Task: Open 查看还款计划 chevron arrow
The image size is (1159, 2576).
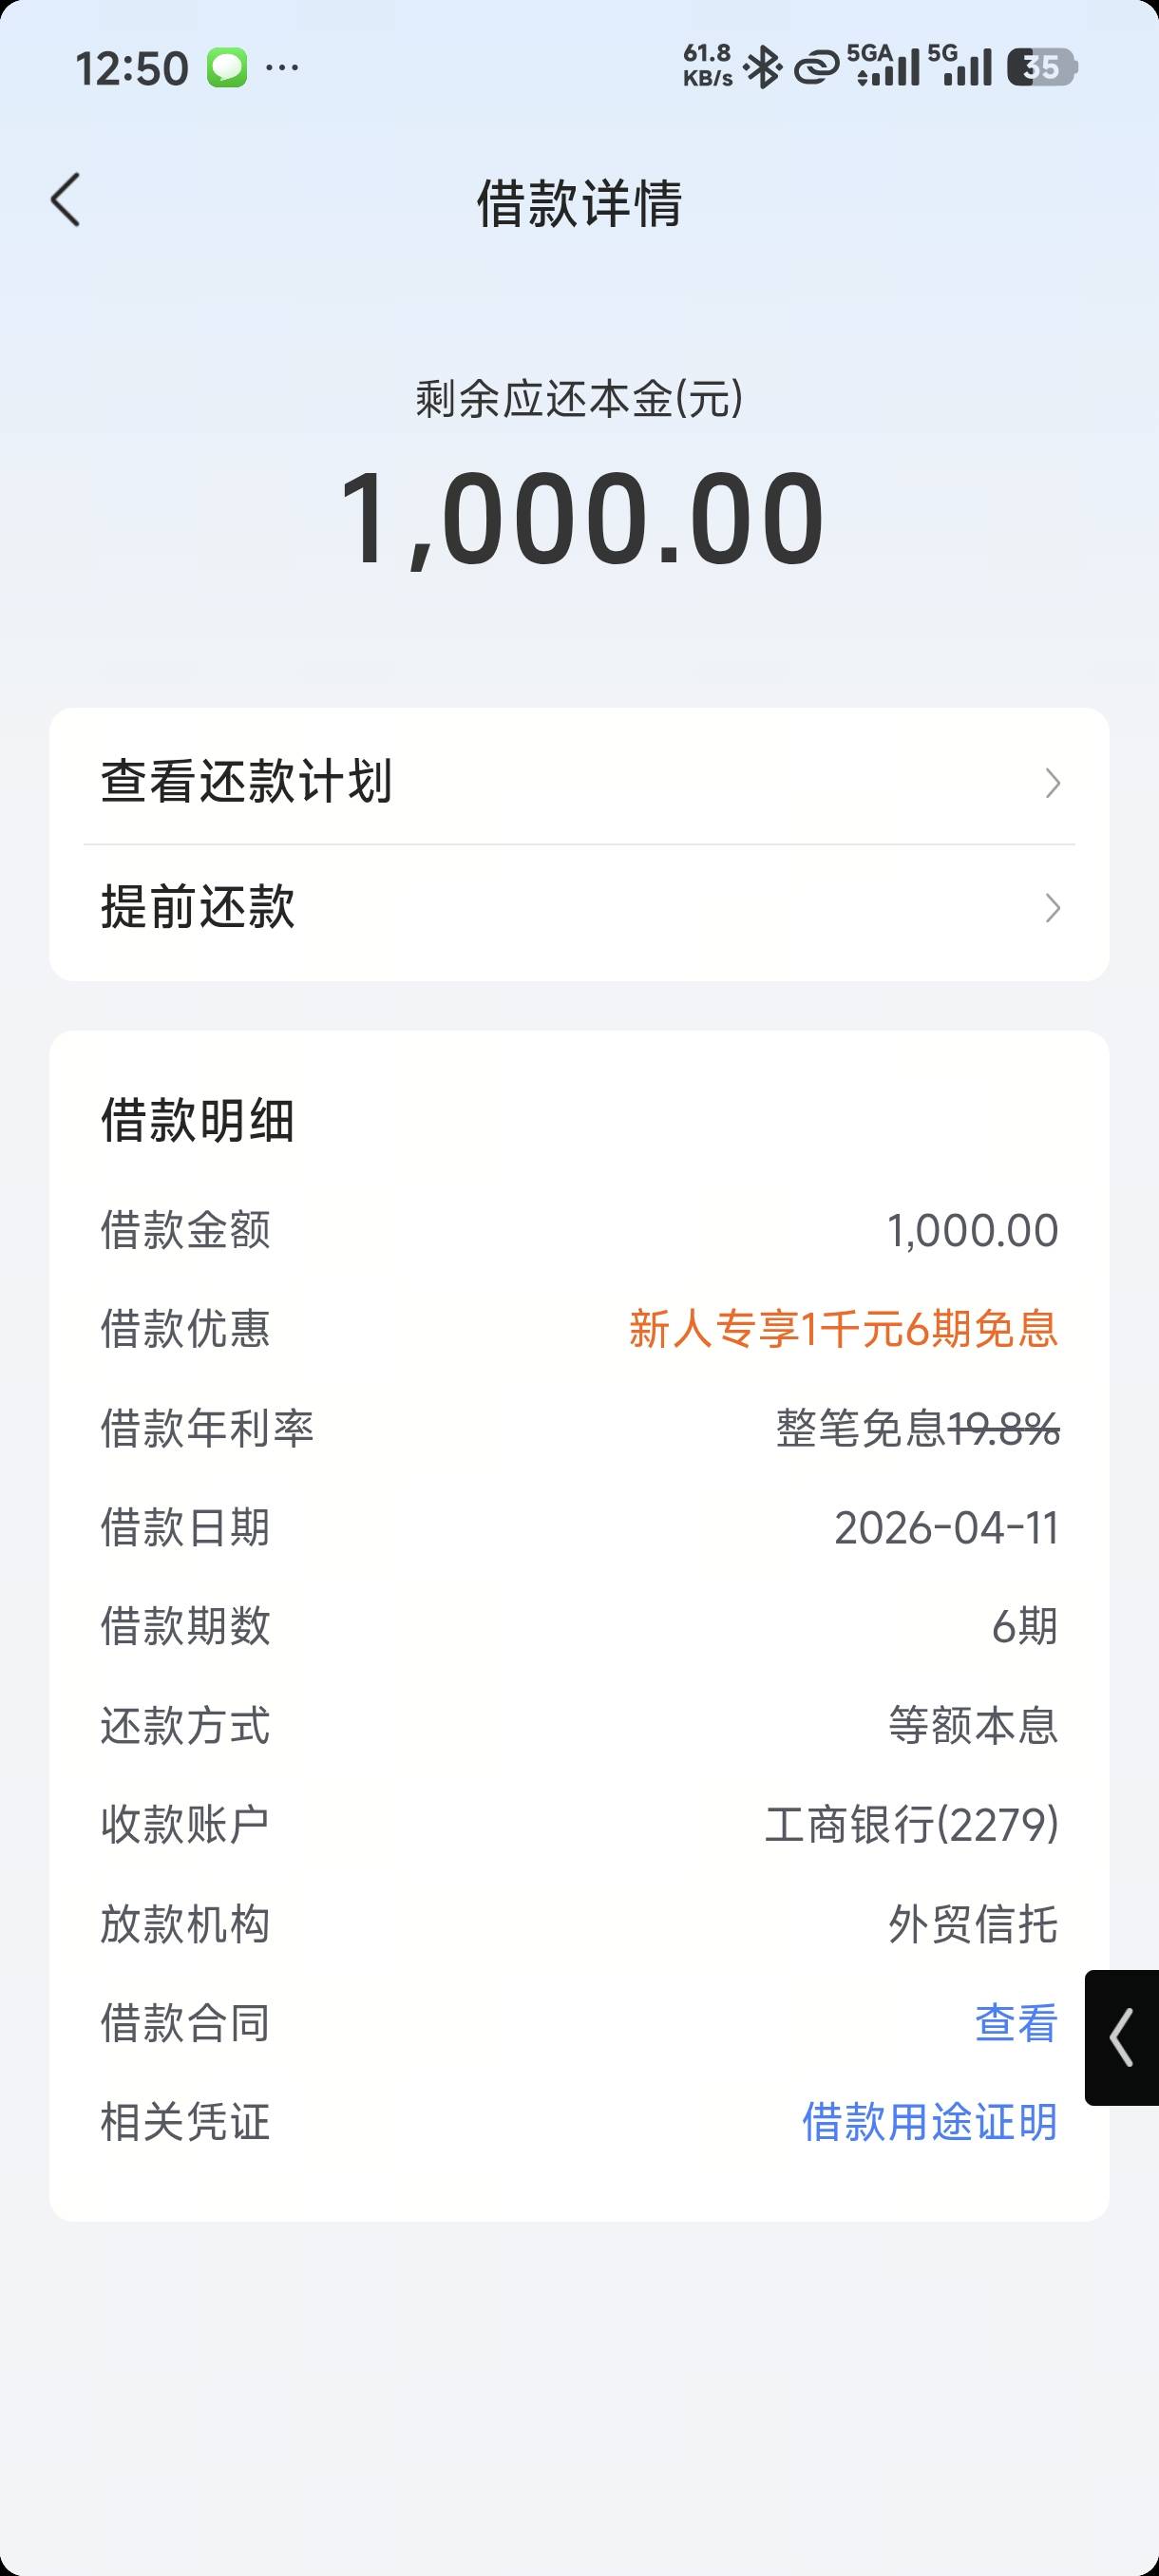Action: (1052, 783)
